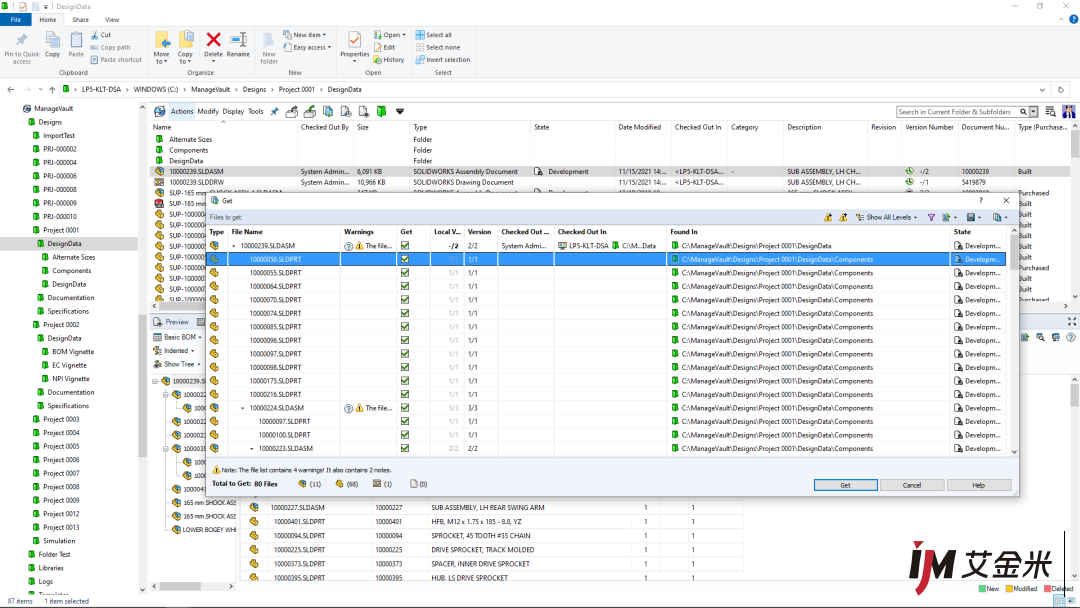Click the back arrow navigation icon
This screenshot has width=1080, height=608.
click(10, 90)
